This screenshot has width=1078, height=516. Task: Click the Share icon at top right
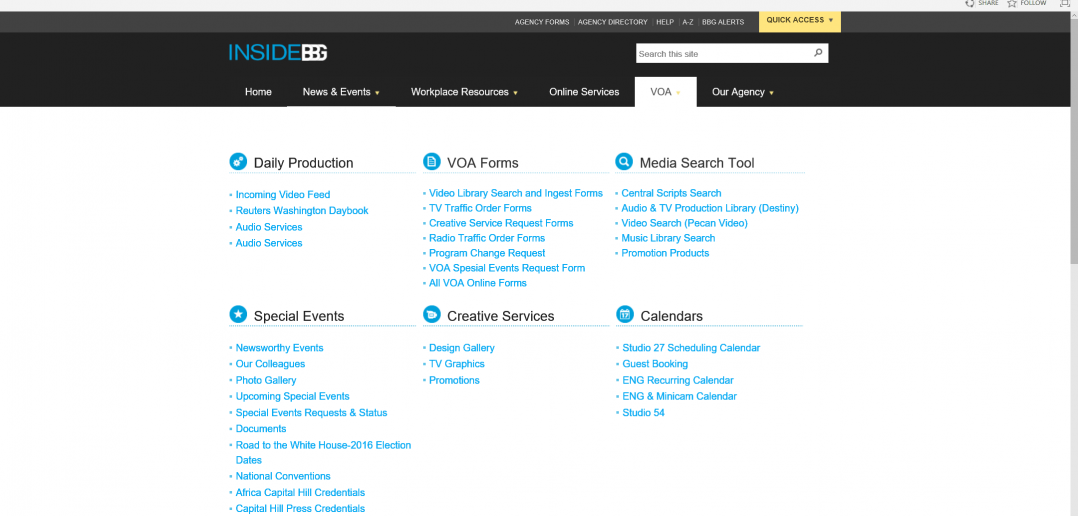coord(970,3)
